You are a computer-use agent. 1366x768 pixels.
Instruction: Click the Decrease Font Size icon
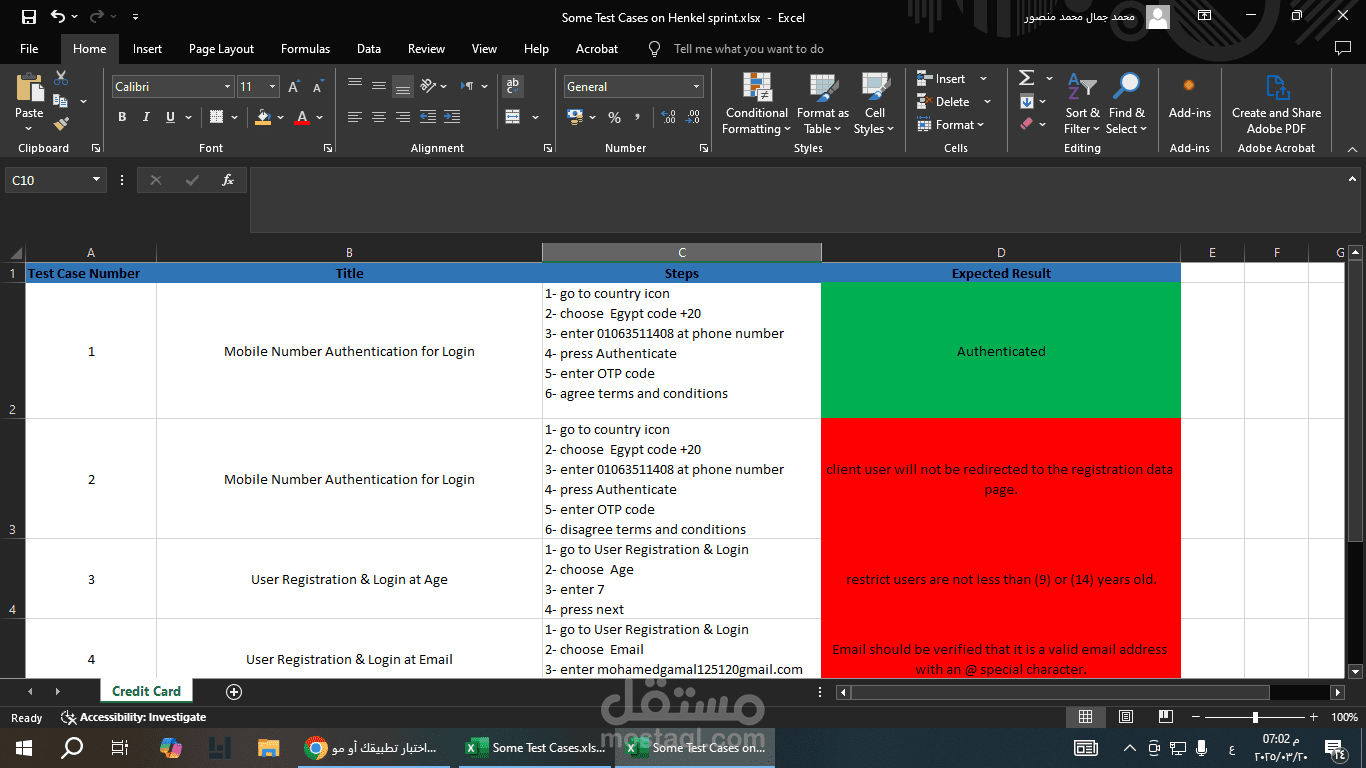pyautogui.click(x=318, y=87)
